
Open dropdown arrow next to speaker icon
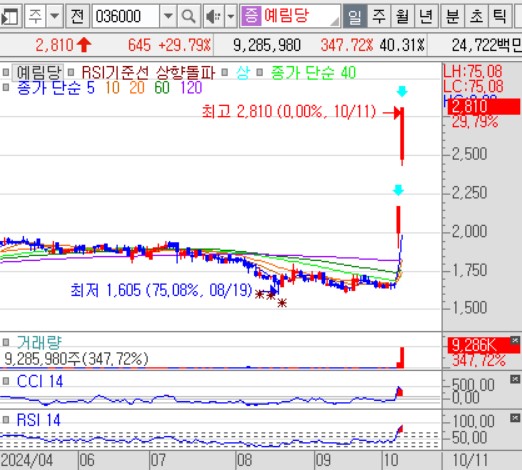coord(231,16)
